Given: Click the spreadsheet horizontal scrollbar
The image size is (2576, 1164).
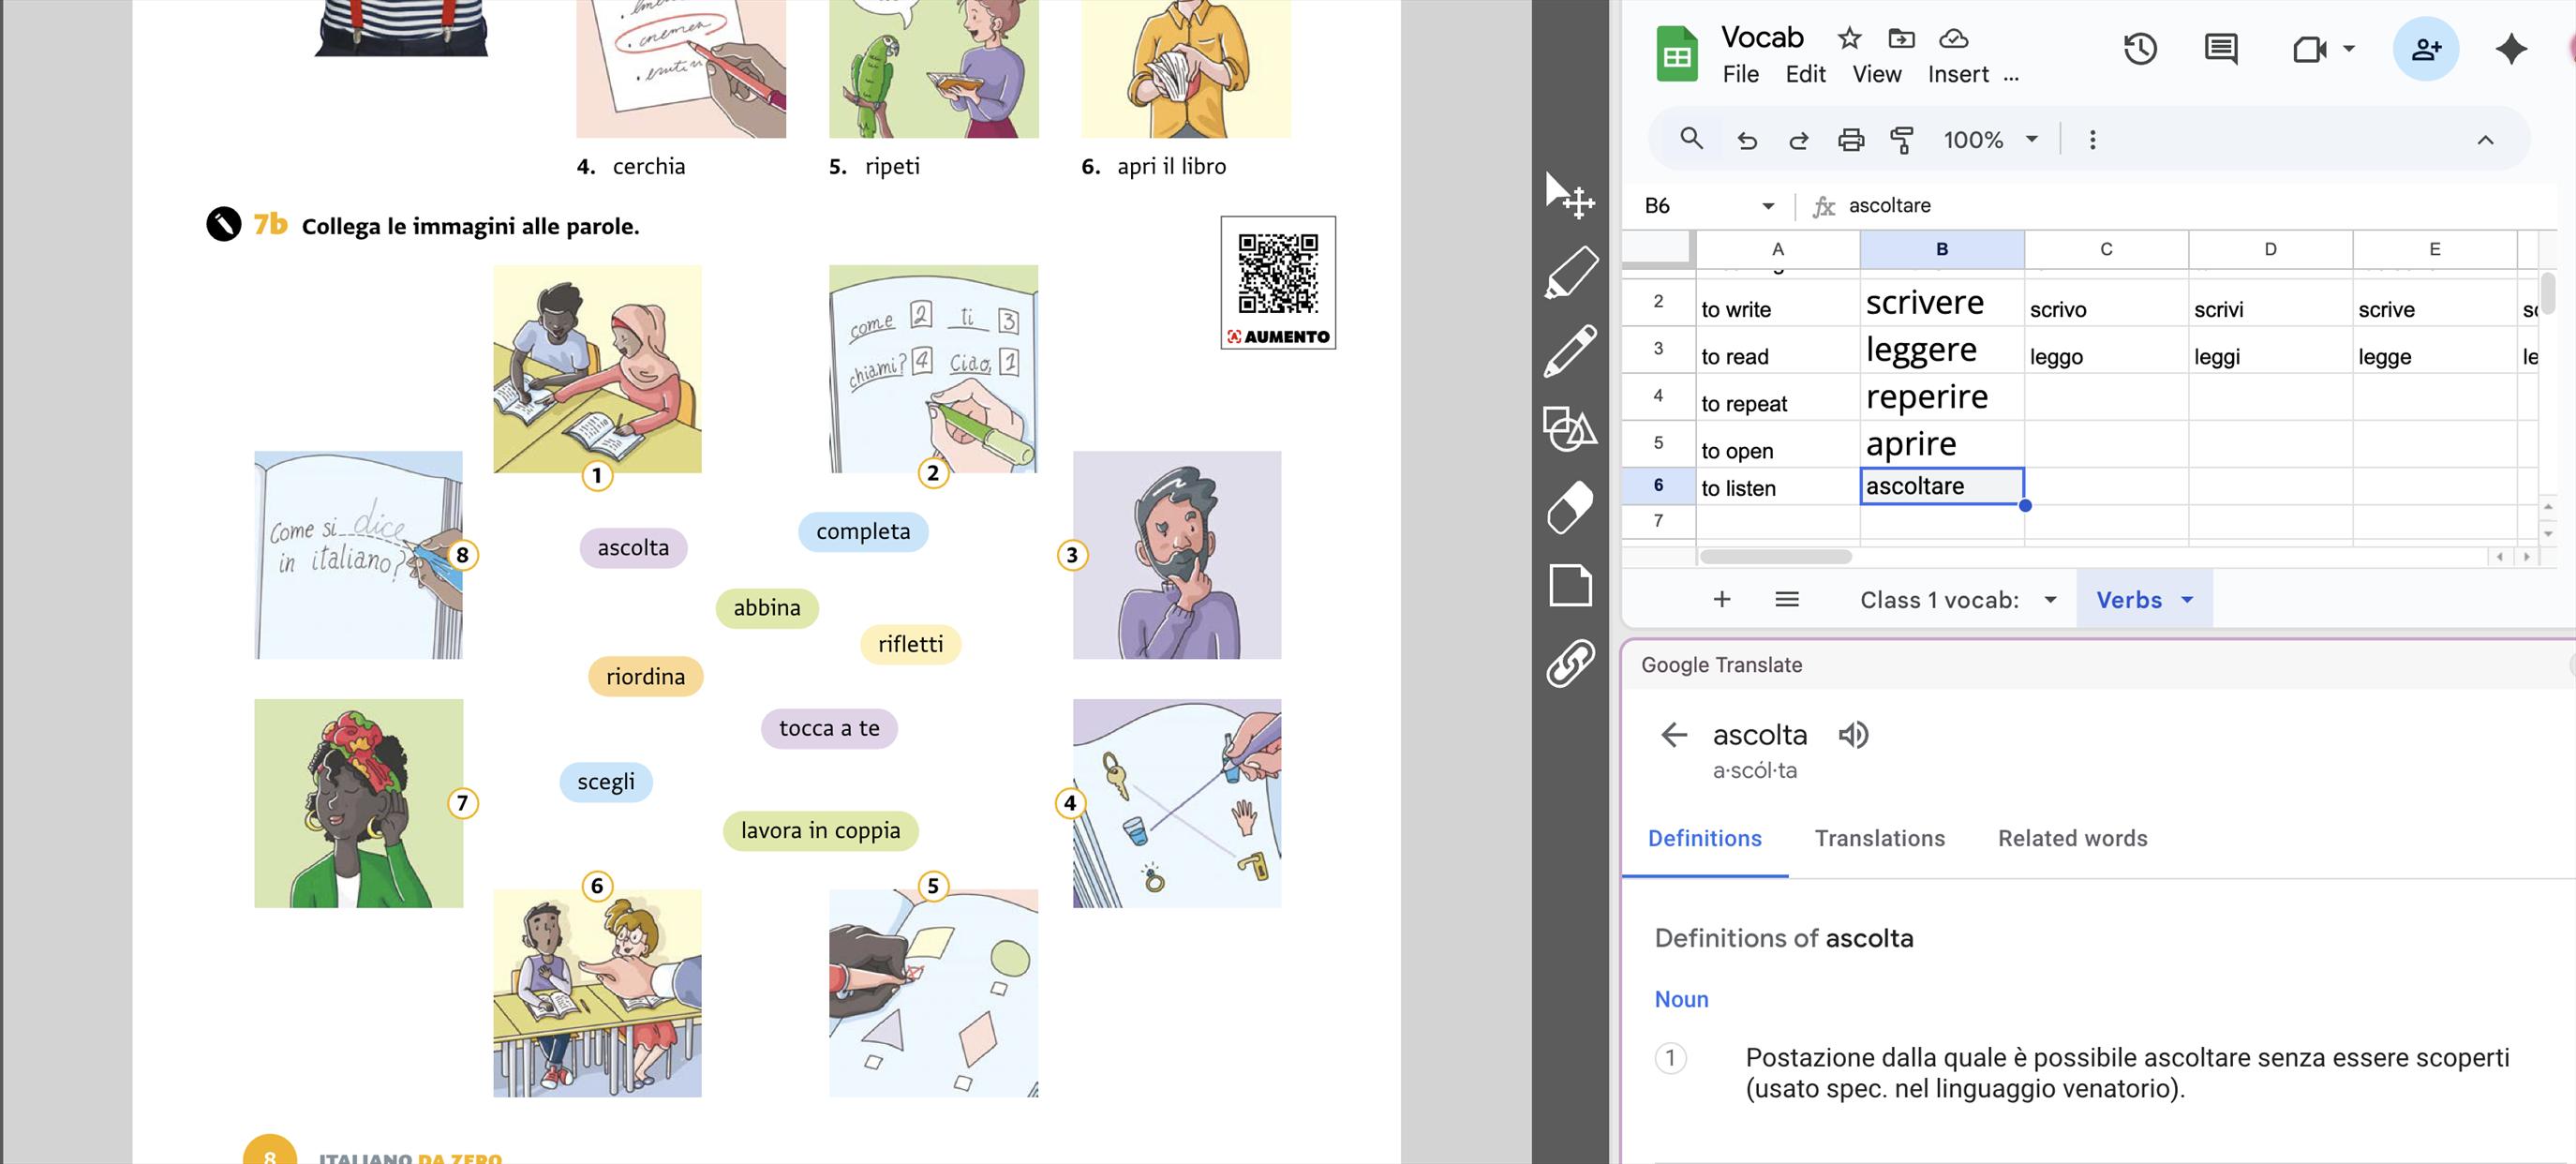Looking at the screenshot, I should pyautogui.click(x=1775, y=556).
